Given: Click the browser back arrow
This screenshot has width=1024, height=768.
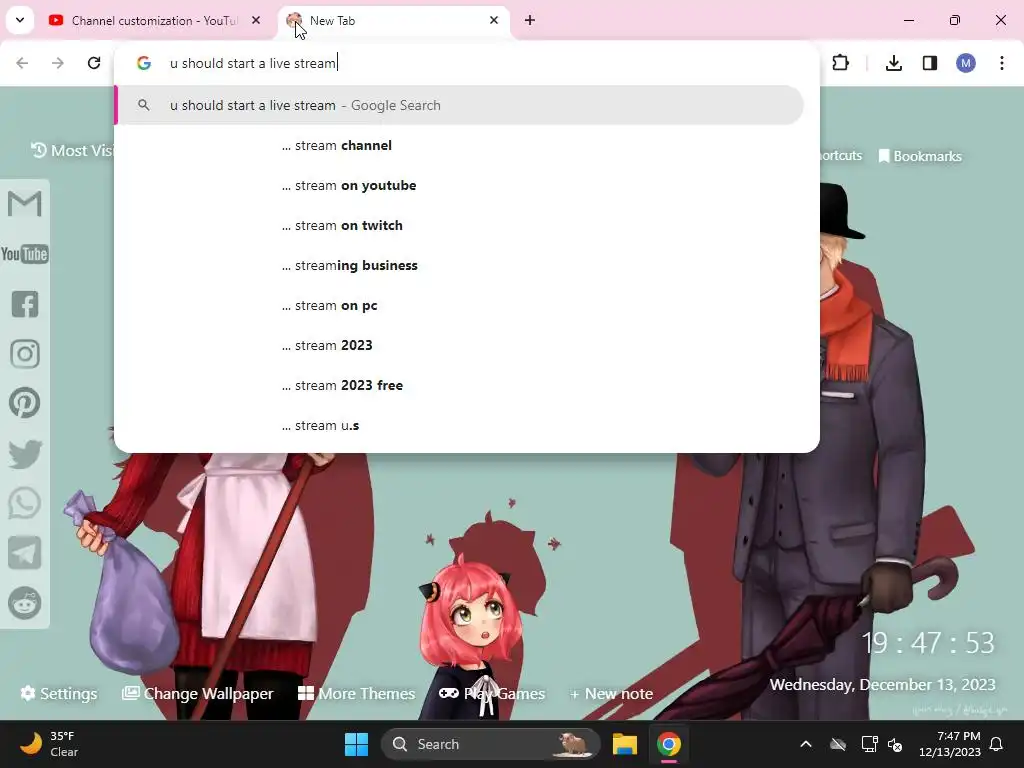Looking at the screenshot, I should [22, 63].
